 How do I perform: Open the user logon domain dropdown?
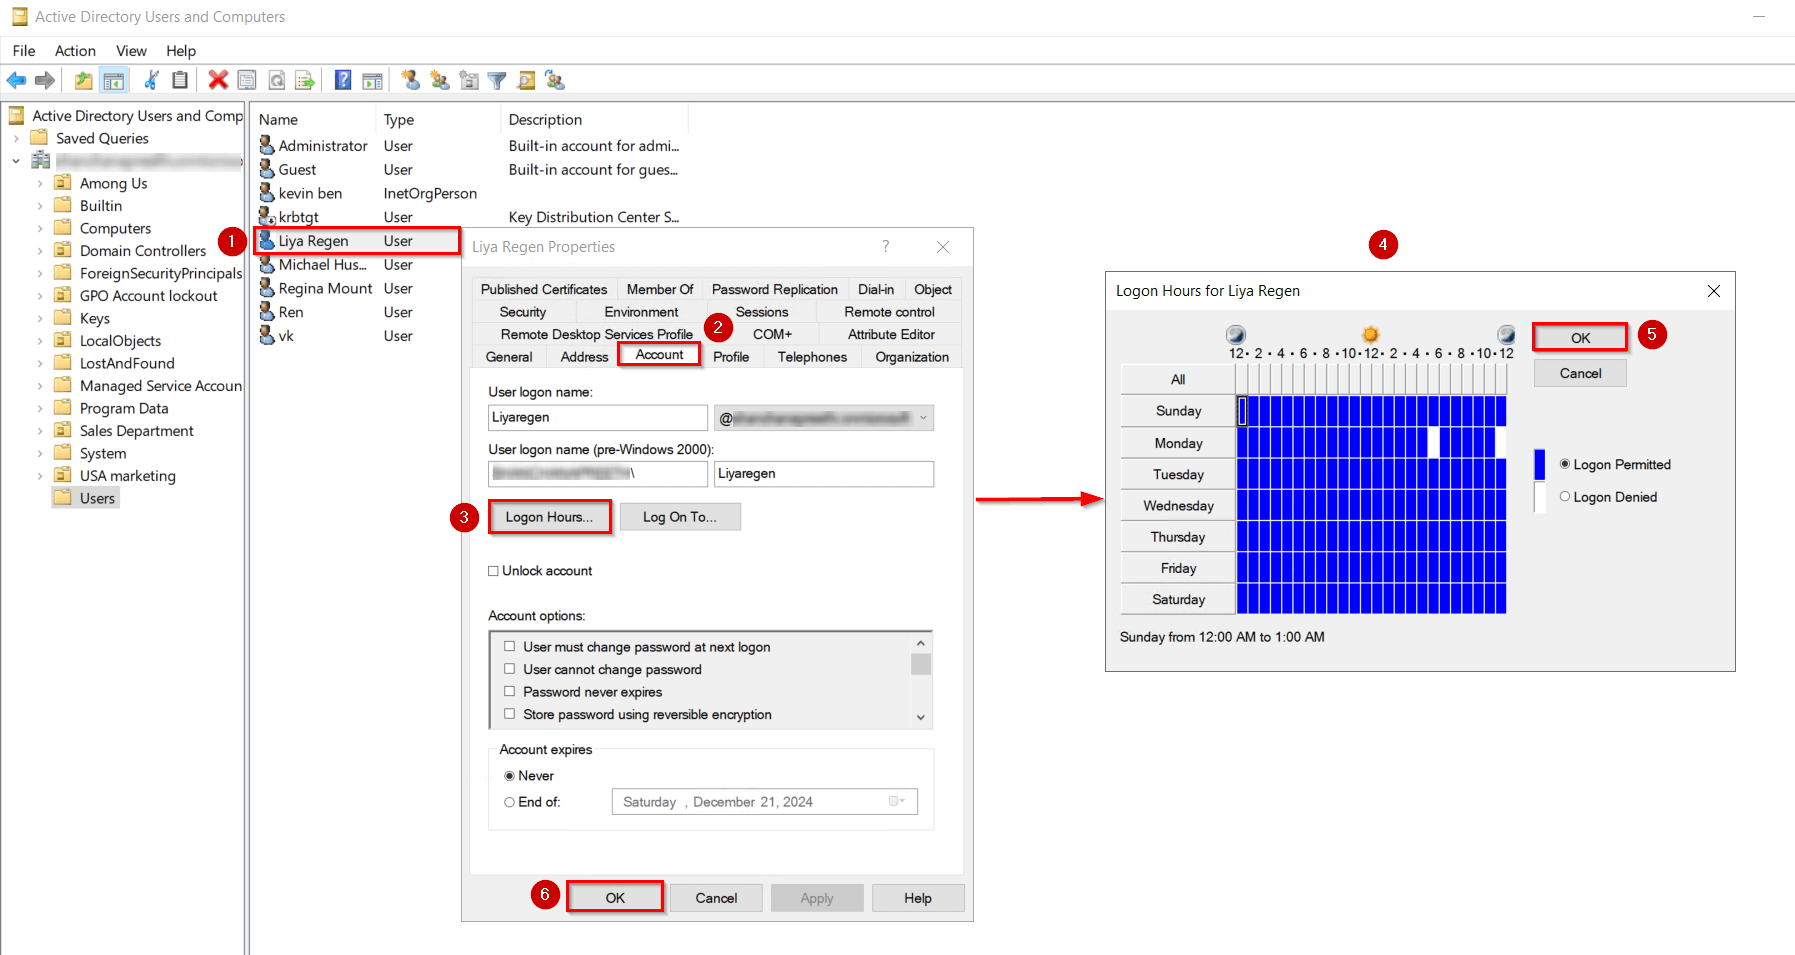point(924,417)
